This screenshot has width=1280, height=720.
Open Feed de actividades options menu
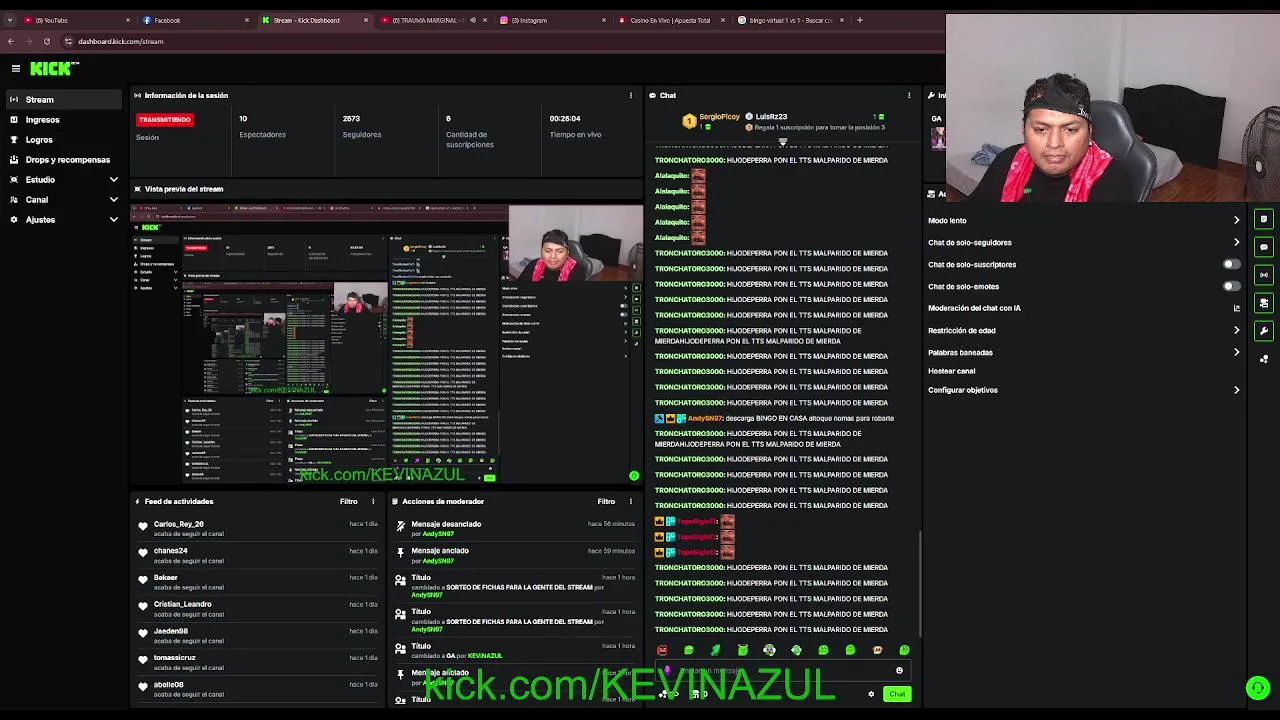[x=373, y=501]
